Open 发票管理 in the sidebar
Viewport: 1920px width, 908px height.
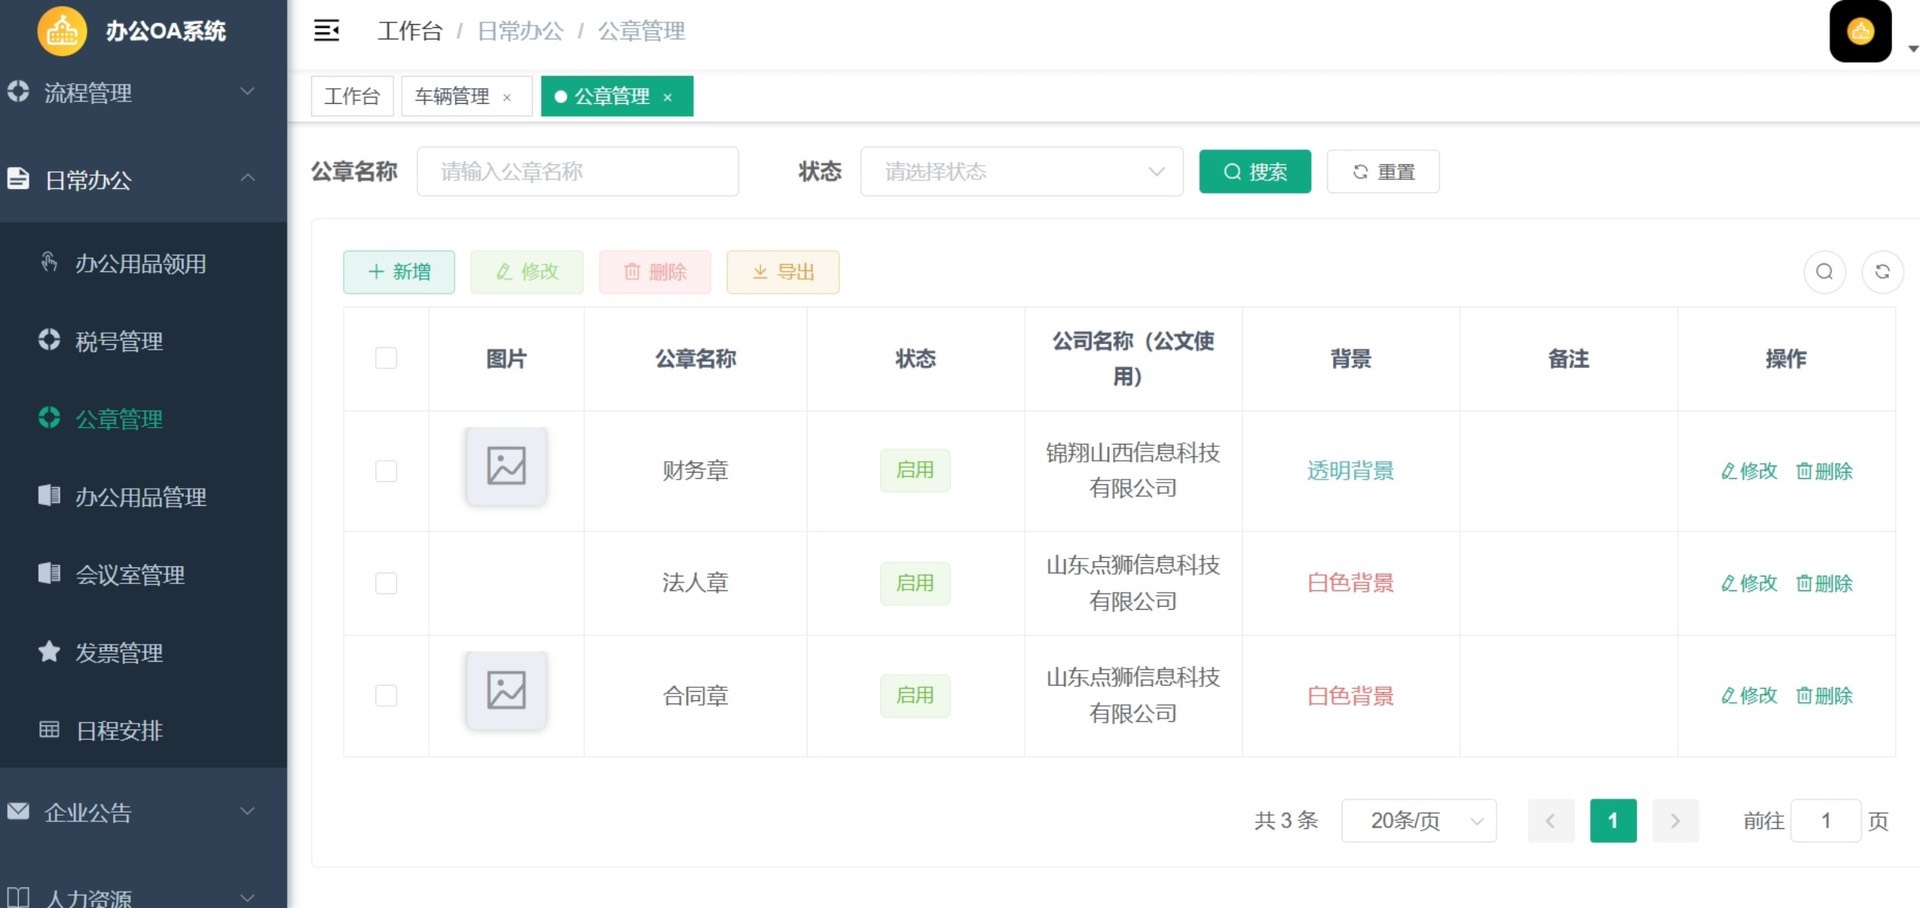[119, 653]
